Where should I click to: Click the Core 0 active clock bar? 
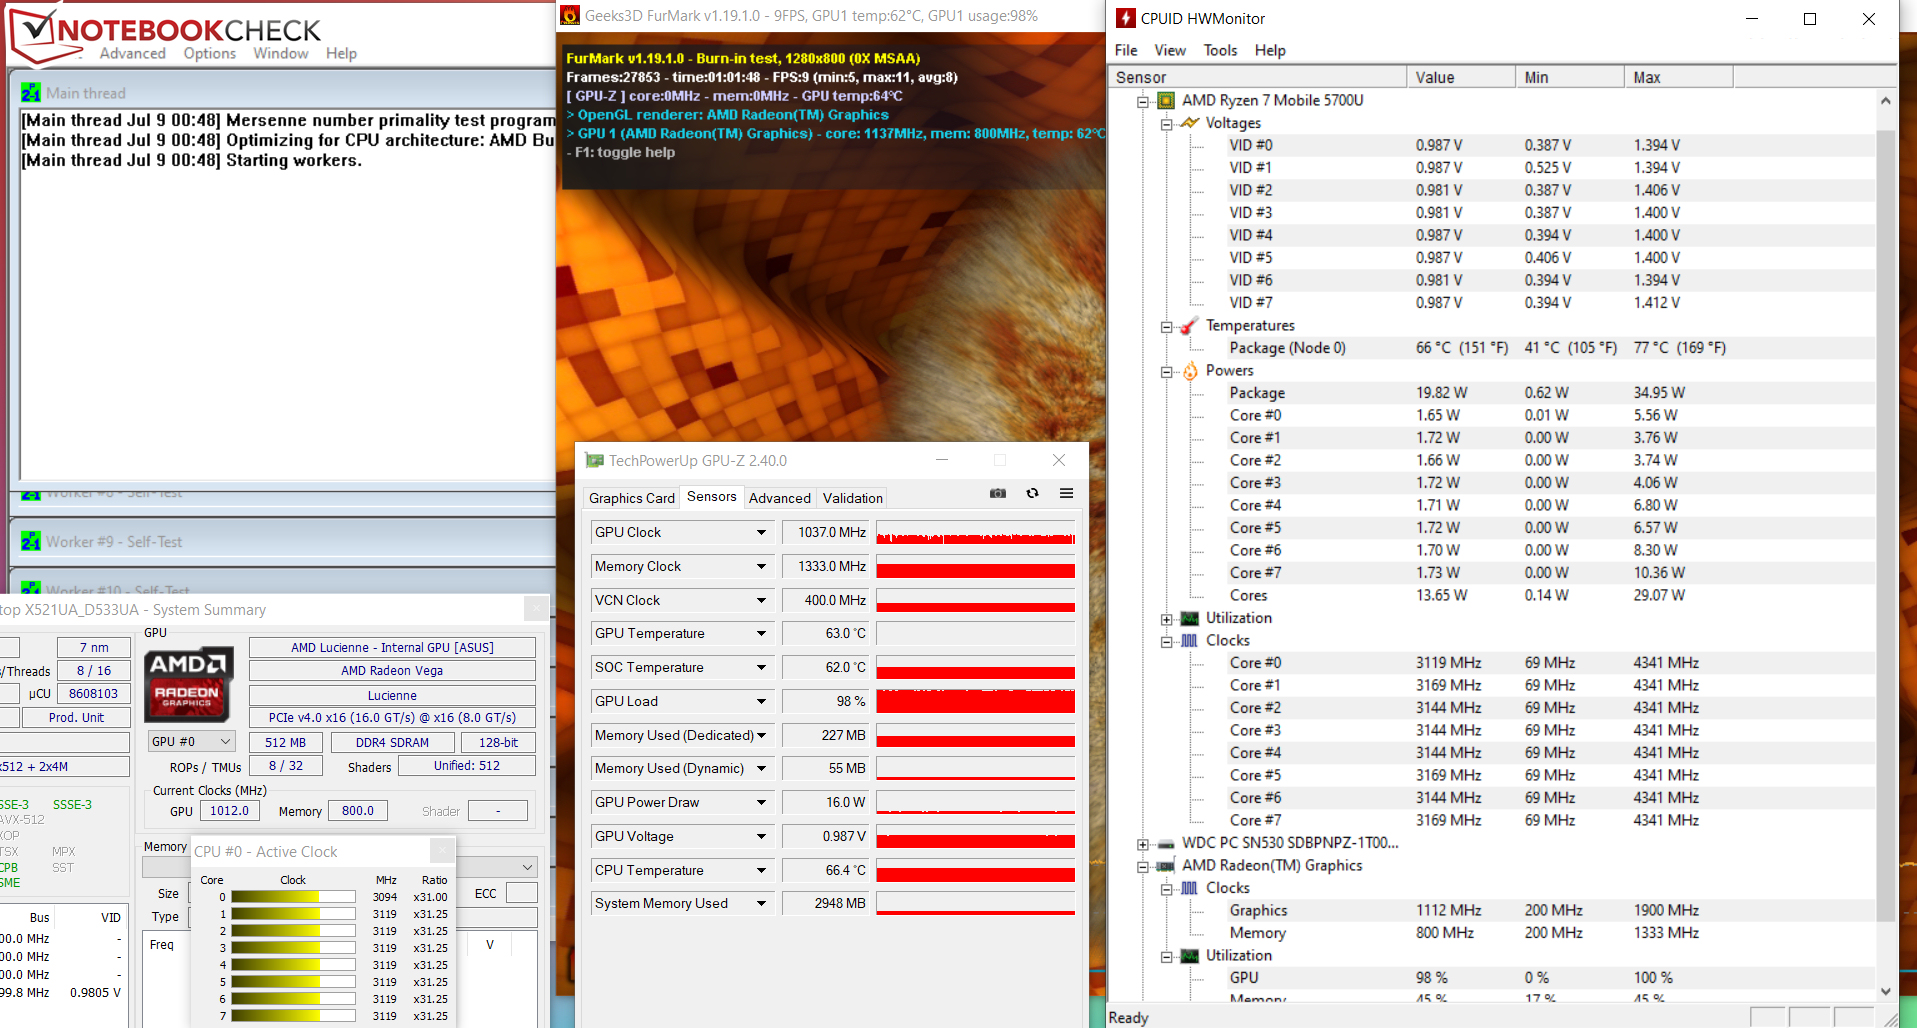tap(293, 897)
